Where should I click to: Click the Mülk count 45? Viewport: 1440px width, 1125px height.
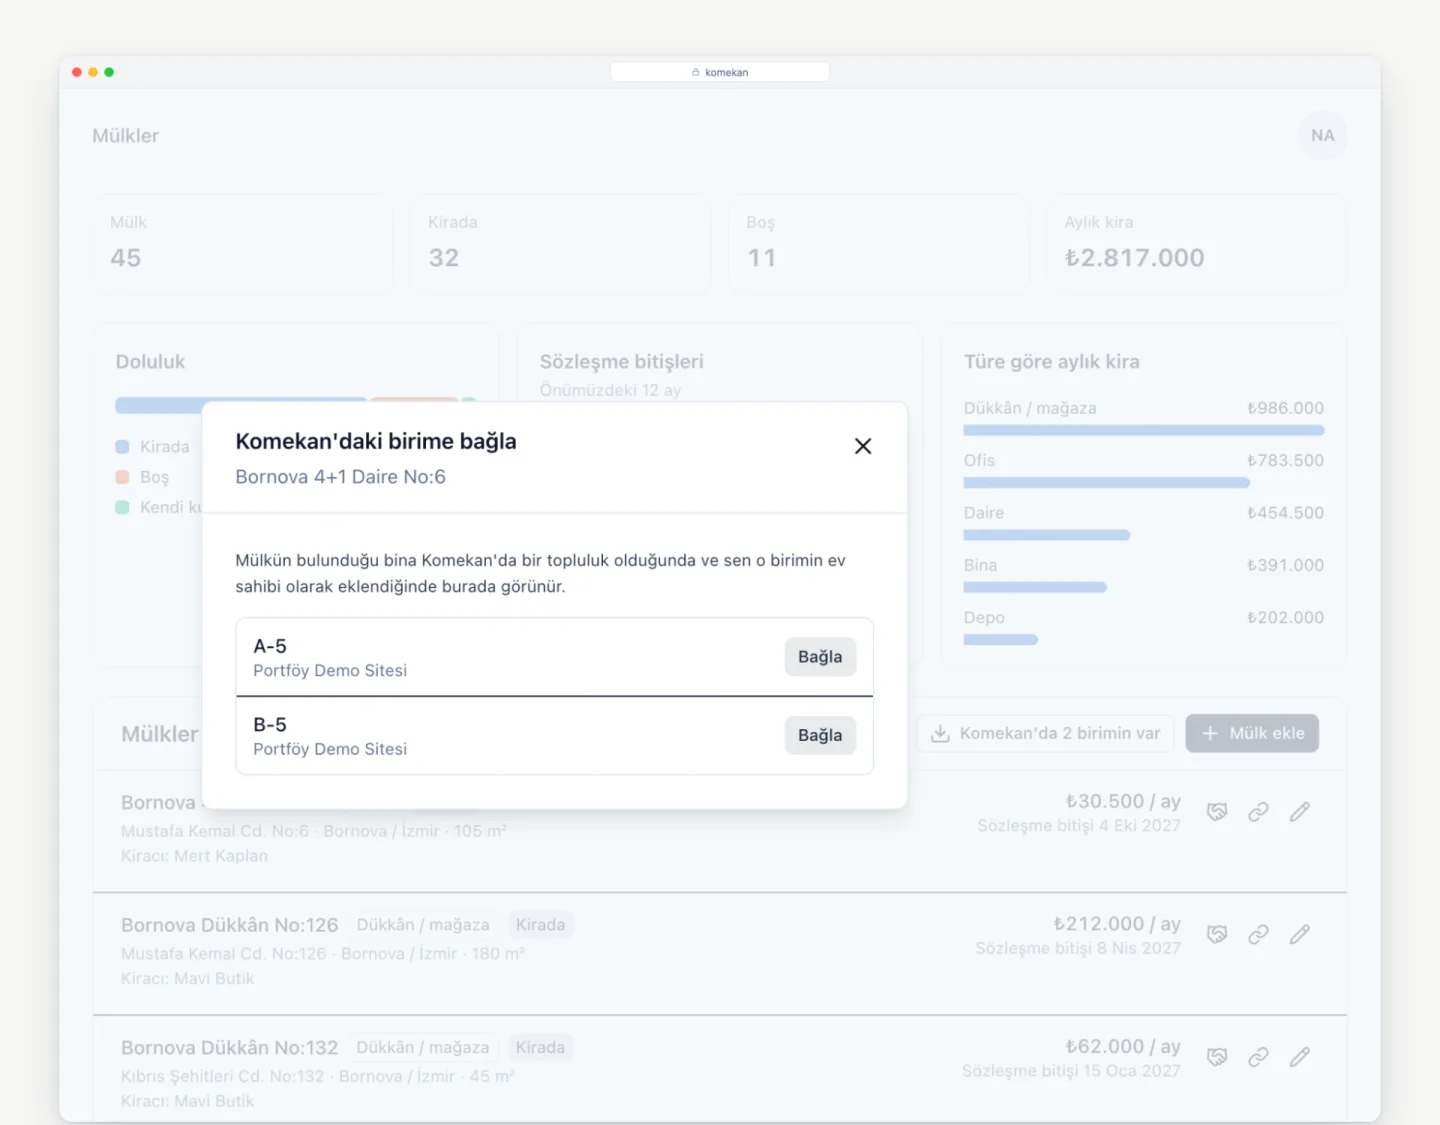point(126,258)
